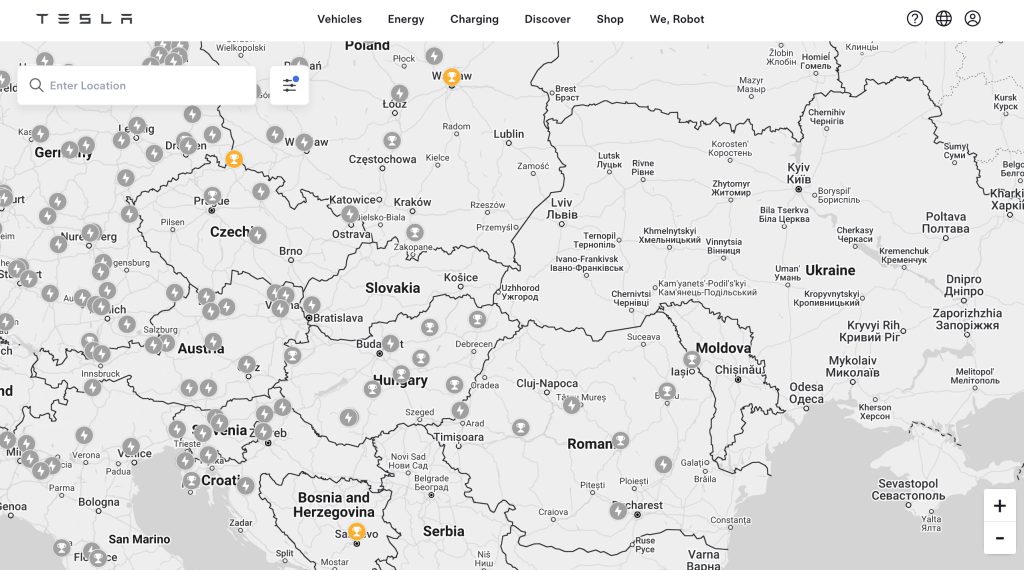Select the supercharger marker near Verona
The image size is (1024, 570).
(84, 435)
